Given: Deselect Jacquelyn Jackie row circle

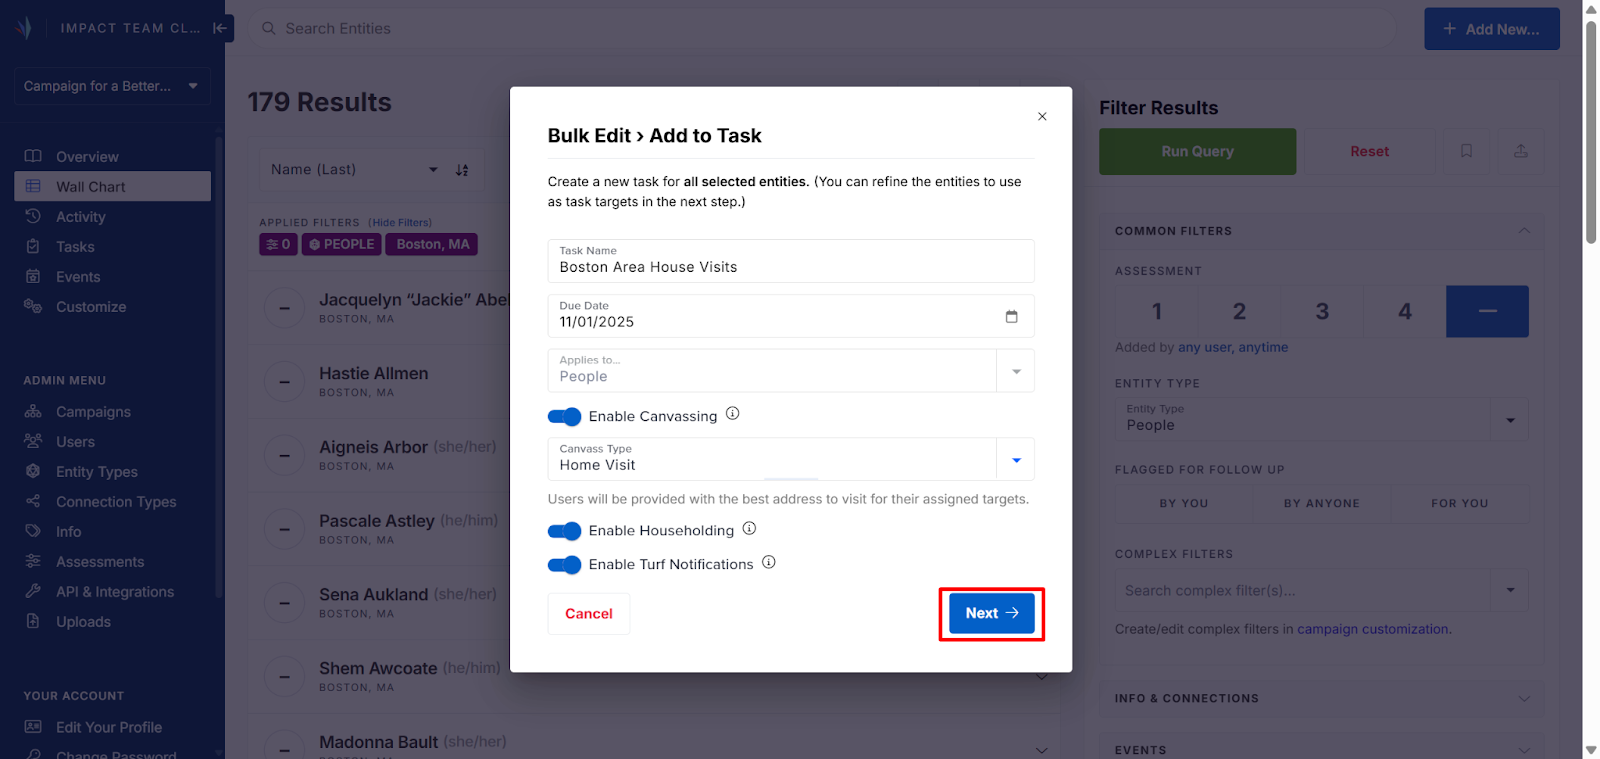Looking at the screenshot, I should (x=285, y=308).
